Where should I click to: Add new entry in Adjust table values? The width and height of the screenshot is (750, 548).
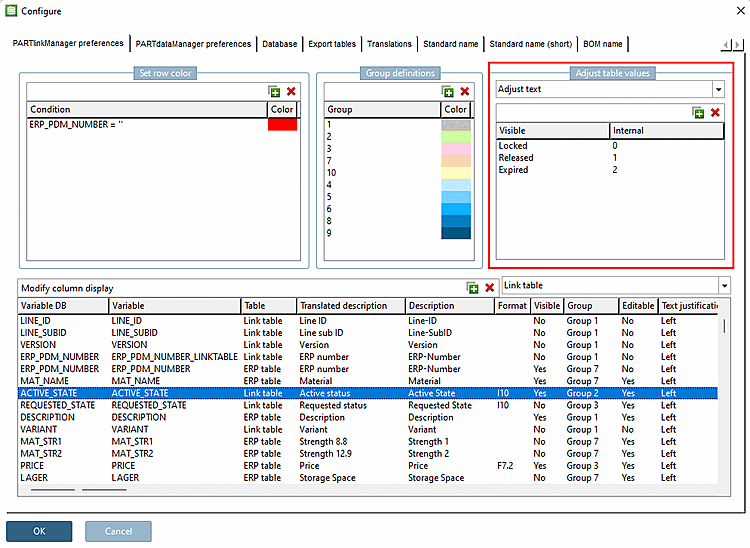698,113
